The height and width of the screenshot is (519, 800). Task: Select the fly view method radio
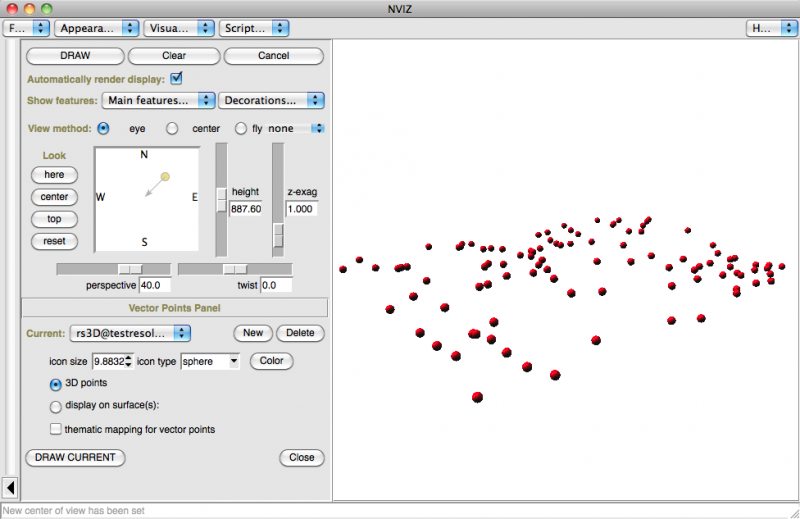241,129
